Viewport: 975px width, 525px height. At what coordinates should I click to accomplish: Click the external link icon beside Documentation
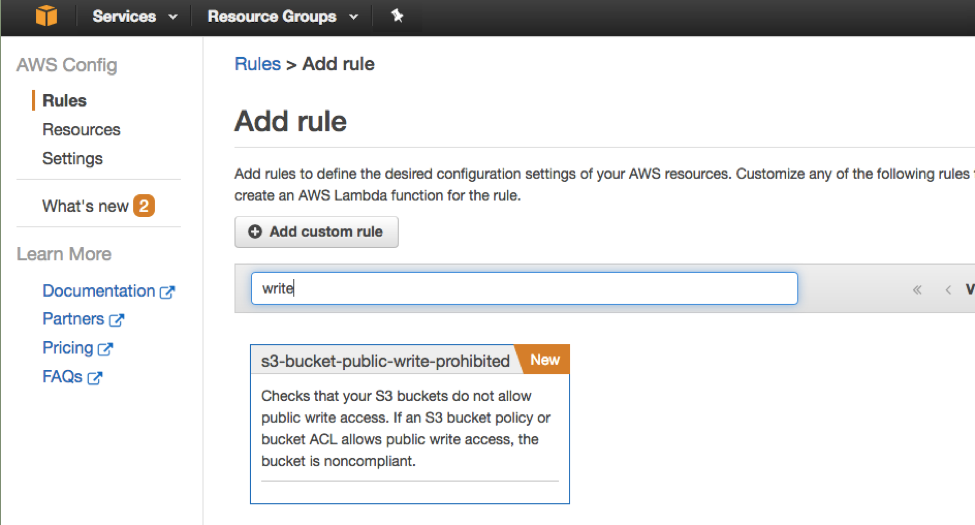tap(167, 292)
